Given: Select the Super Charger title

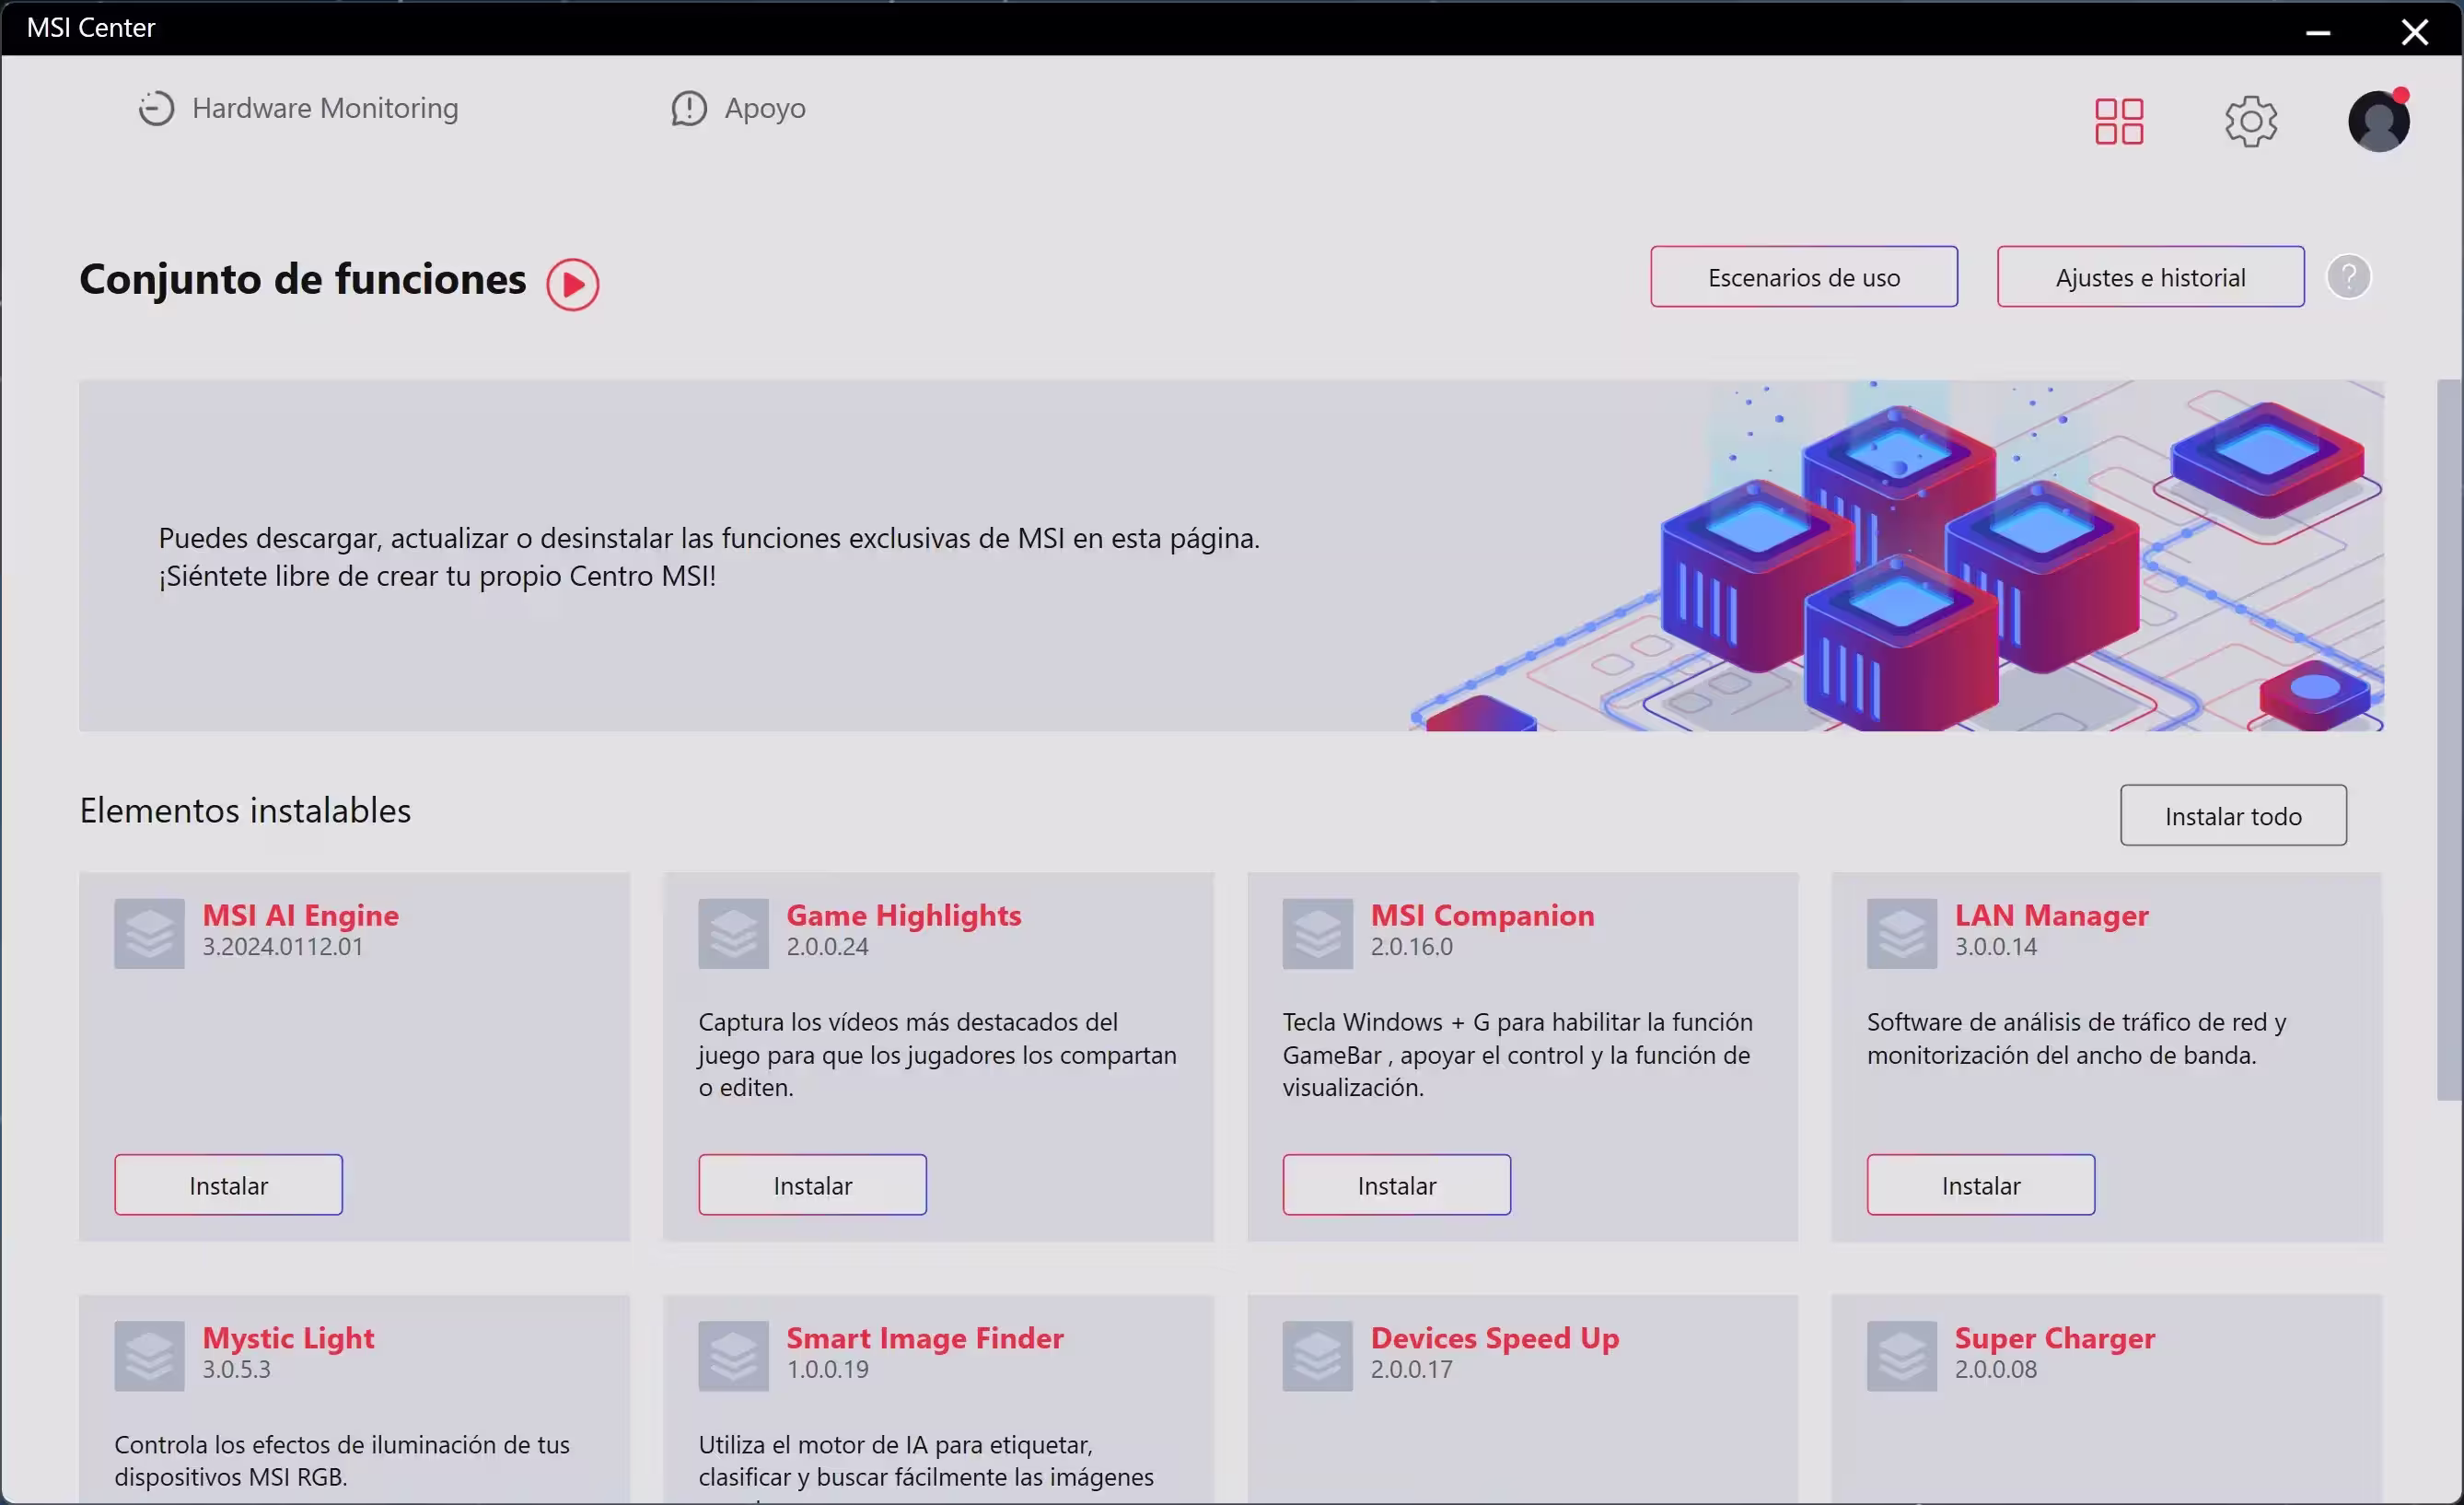Looking at the screenshot, I should [2054, 1338].
